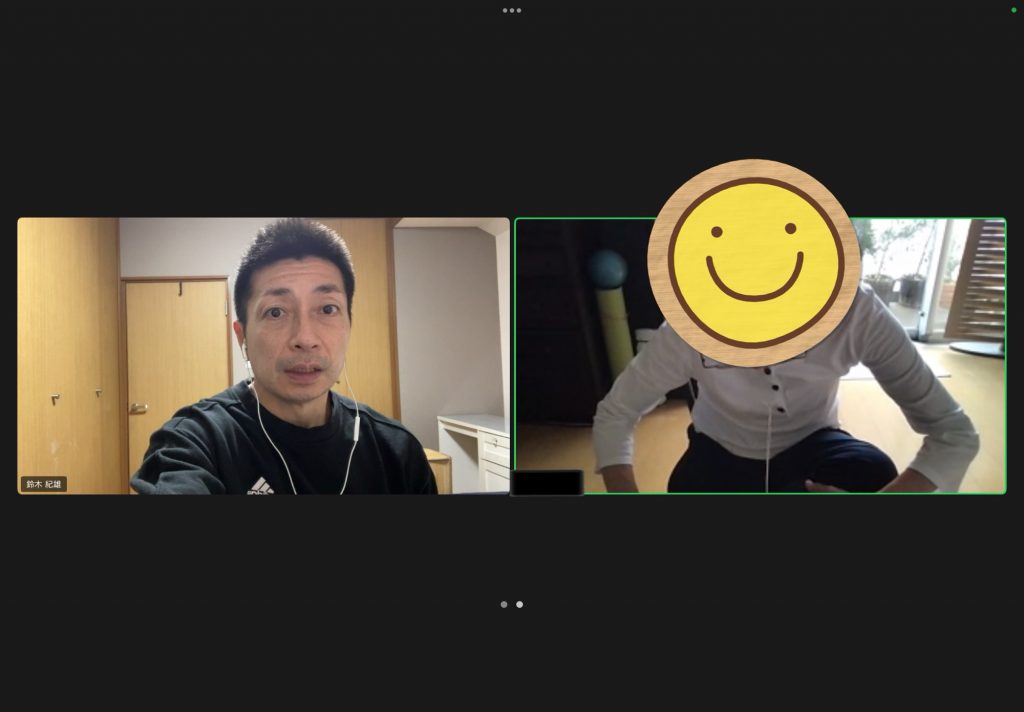Go to the first gallery page dot
This screenshot has height=712, width=1024.
tap(504, 604)
